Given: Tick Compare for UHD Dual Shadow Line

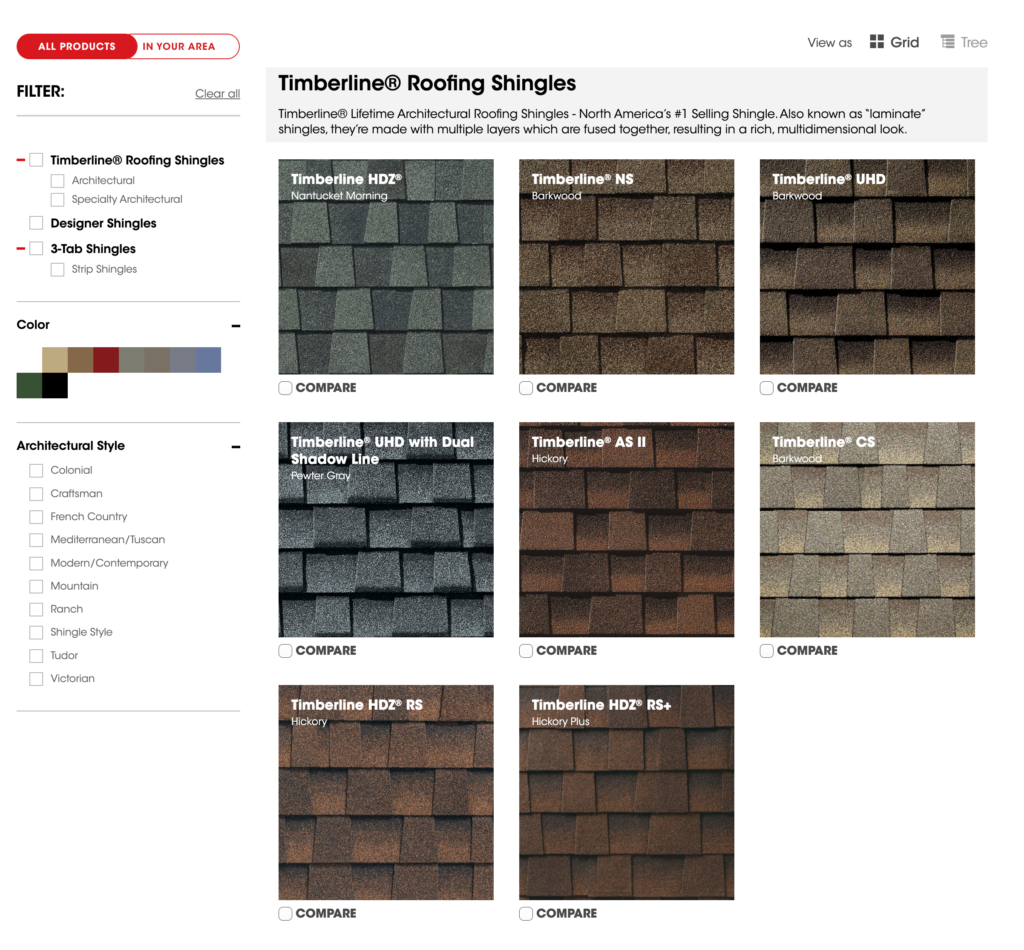Looking at the screenshot, I should point(285,652).
